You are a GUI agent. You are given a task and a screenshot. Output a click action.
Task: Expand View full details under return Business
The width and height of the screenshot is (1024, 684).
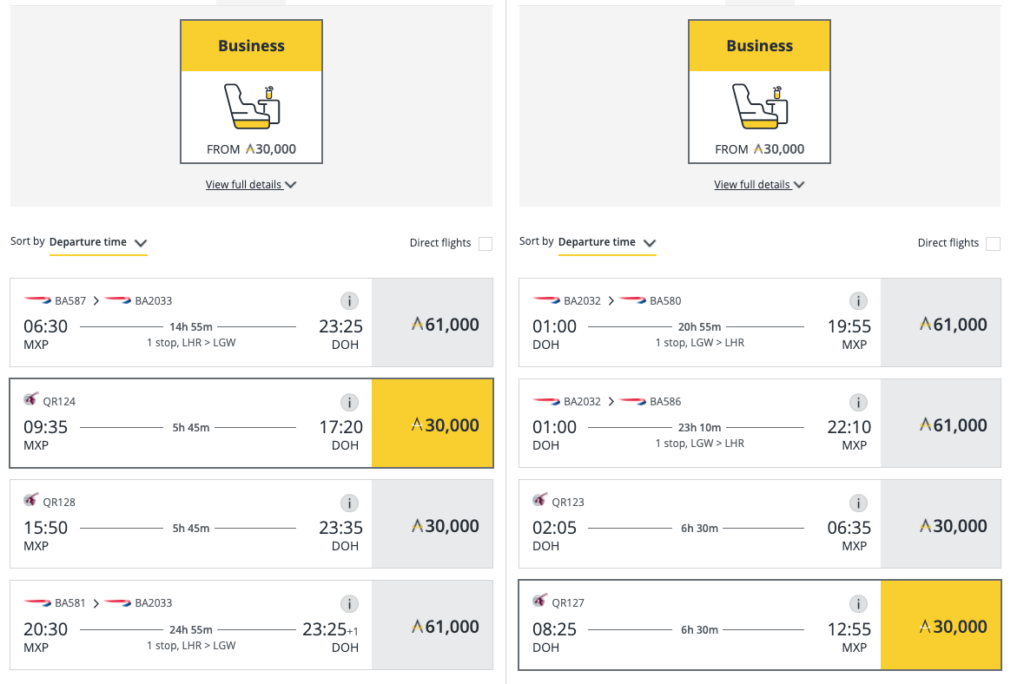(759, 185)
